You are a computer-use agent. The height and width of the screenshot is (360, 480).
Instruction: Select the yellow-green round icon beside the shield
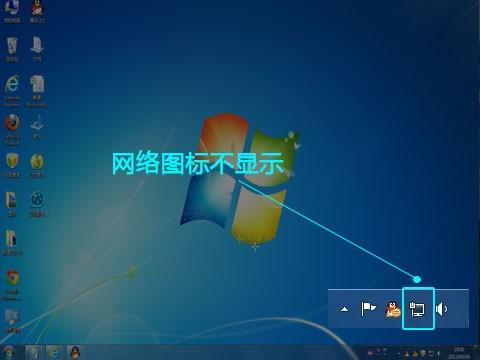pos(37,165)
